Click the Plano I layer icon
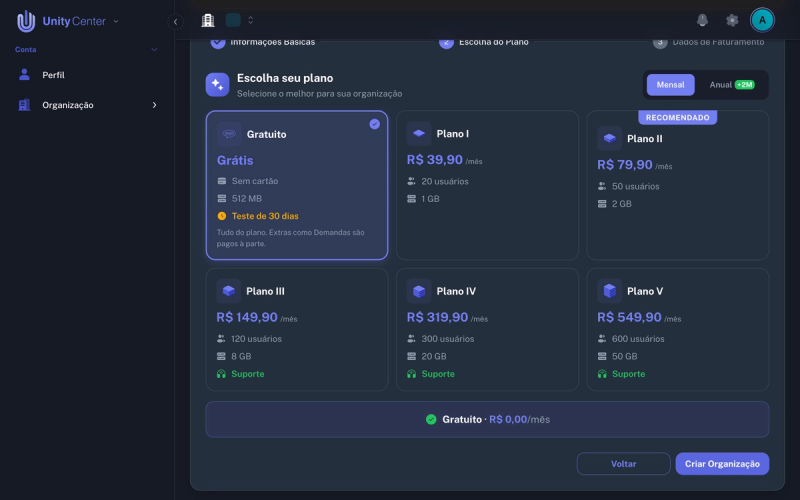This screenshot has width=800, height=500. click(x=419, y=134)
